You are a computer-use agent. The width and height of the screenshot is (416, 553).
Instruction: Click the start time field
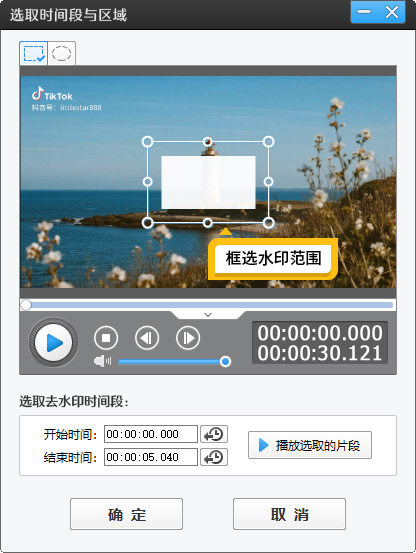pos(151,434)
